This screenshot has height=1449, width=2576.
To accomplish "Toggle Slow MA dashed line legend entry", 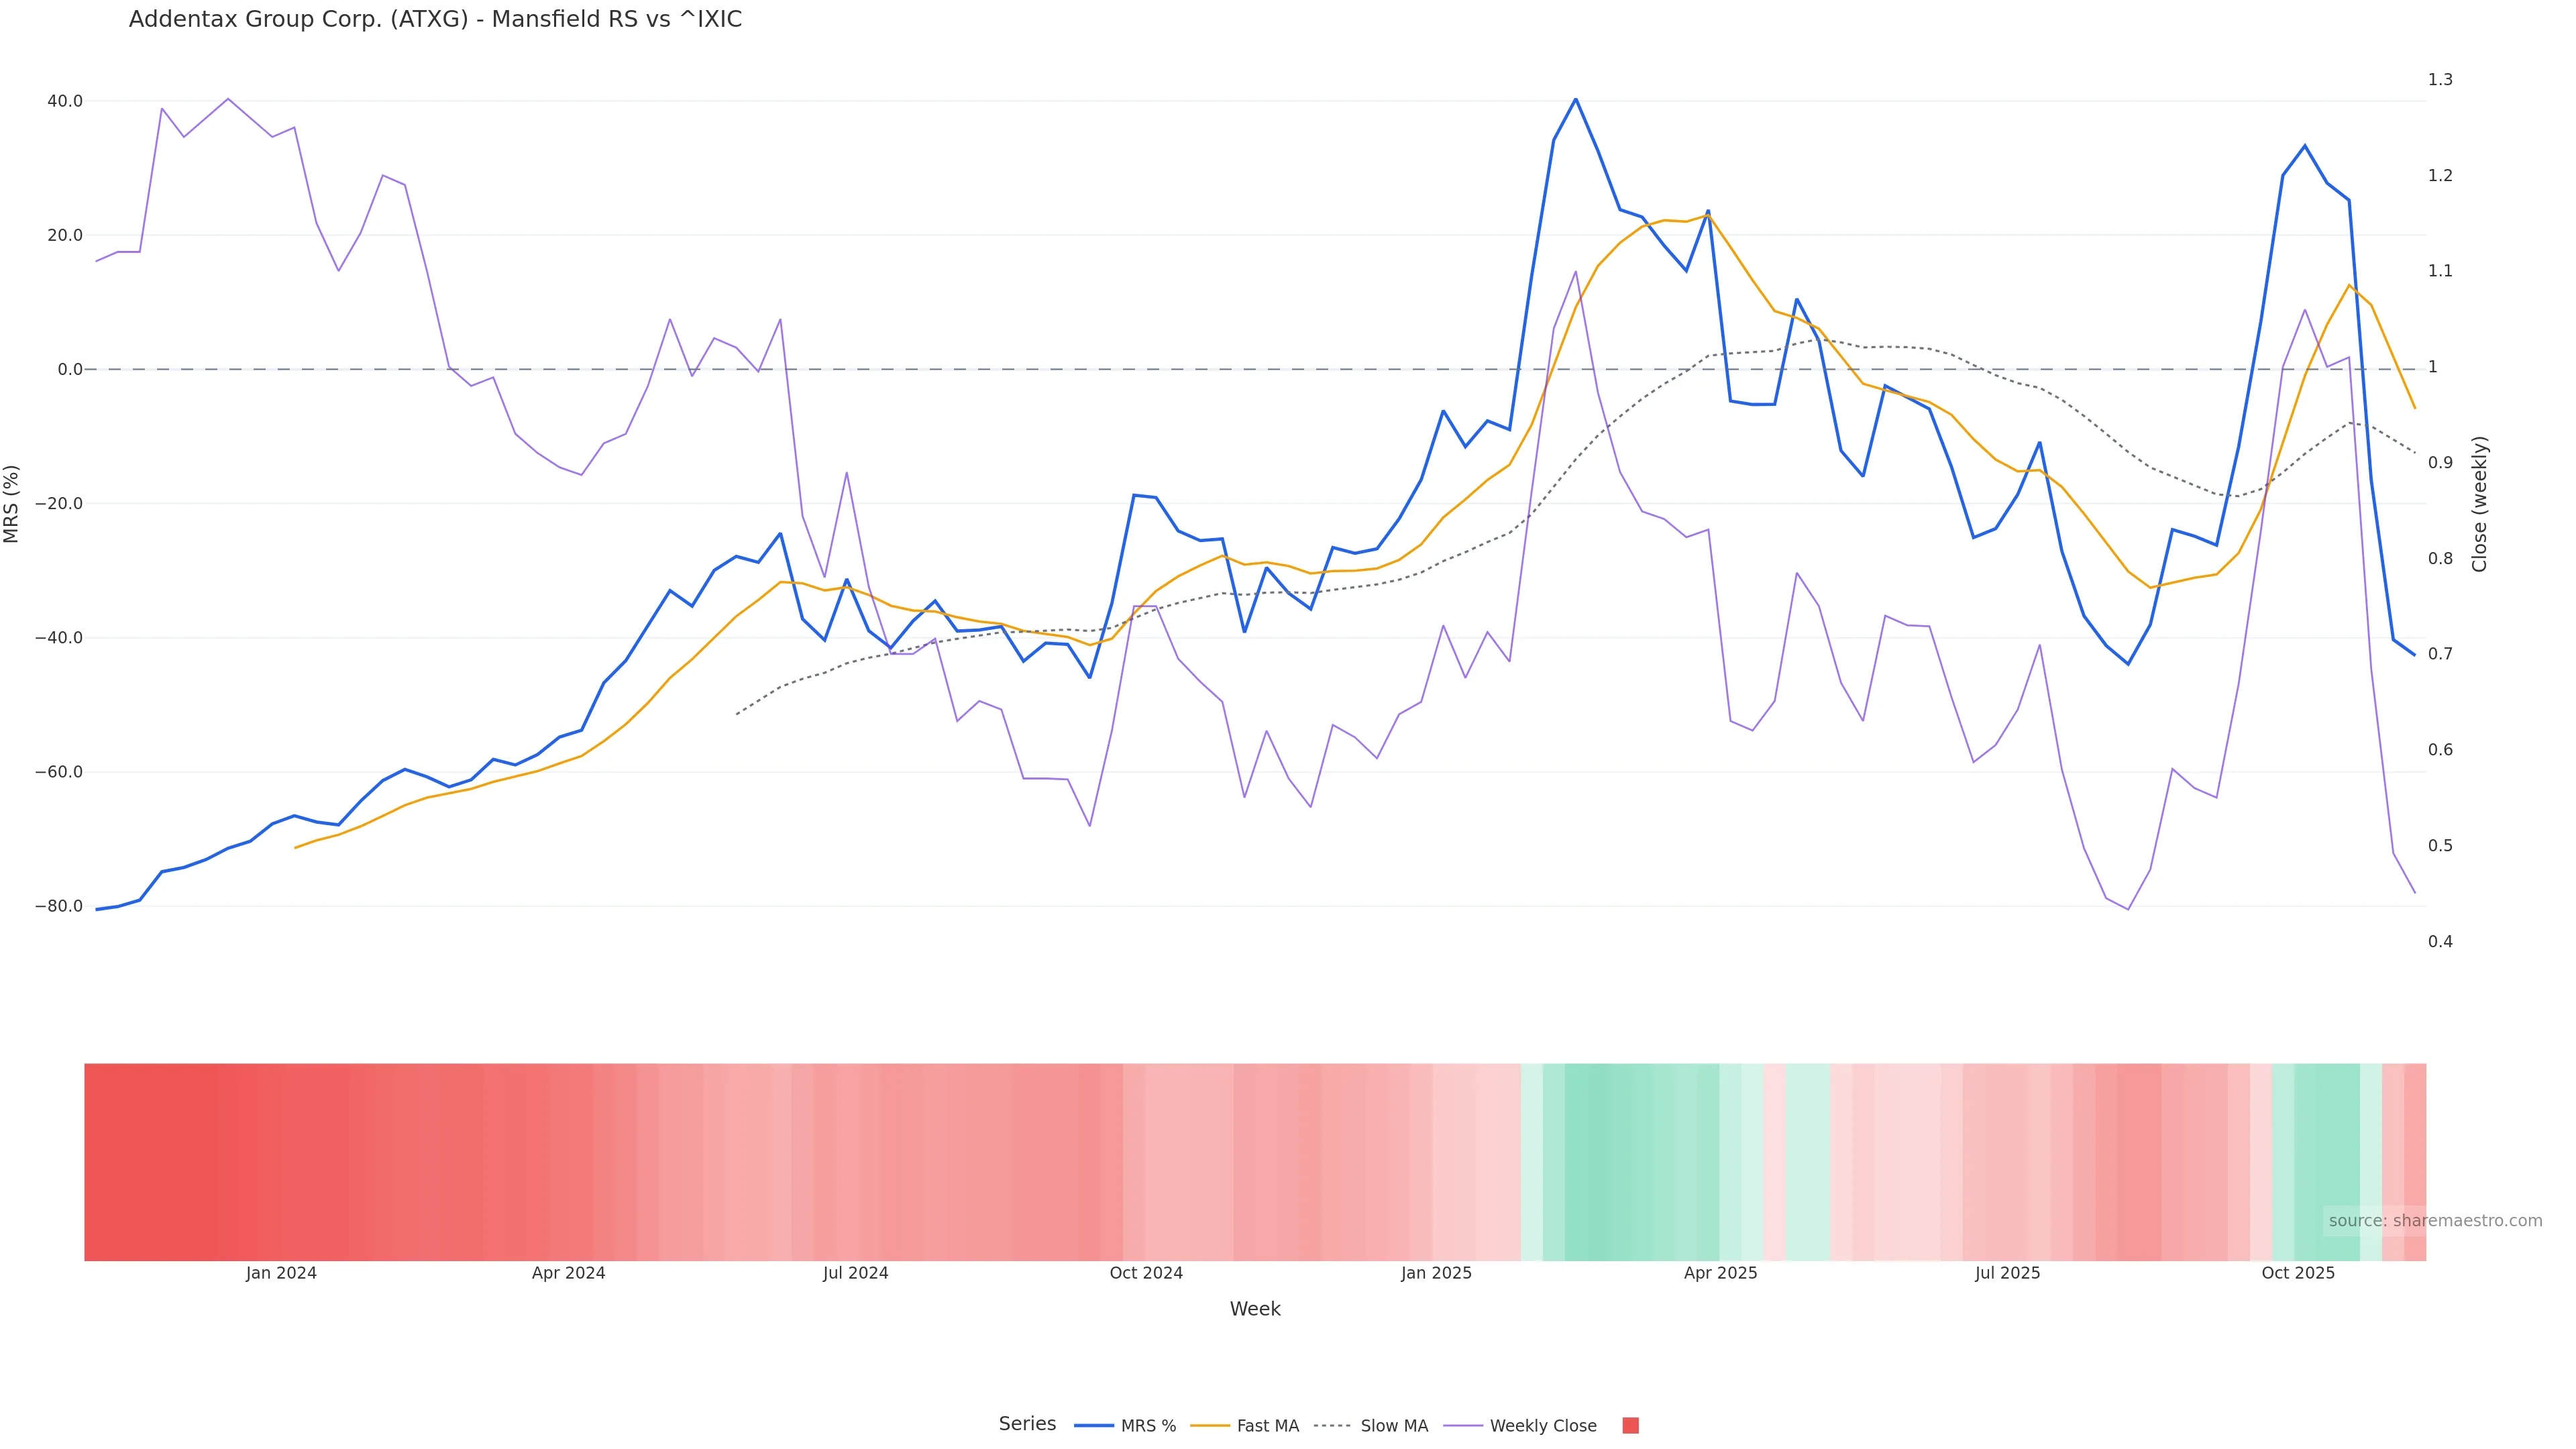I will tap(1393, 1425).
